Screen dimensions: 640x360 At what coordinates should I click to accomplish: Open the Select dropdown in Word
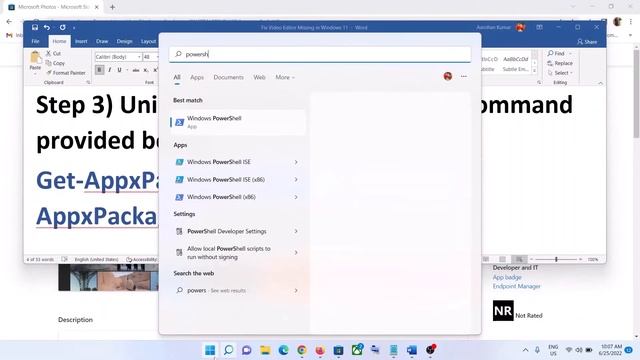(x=560, y=73)
